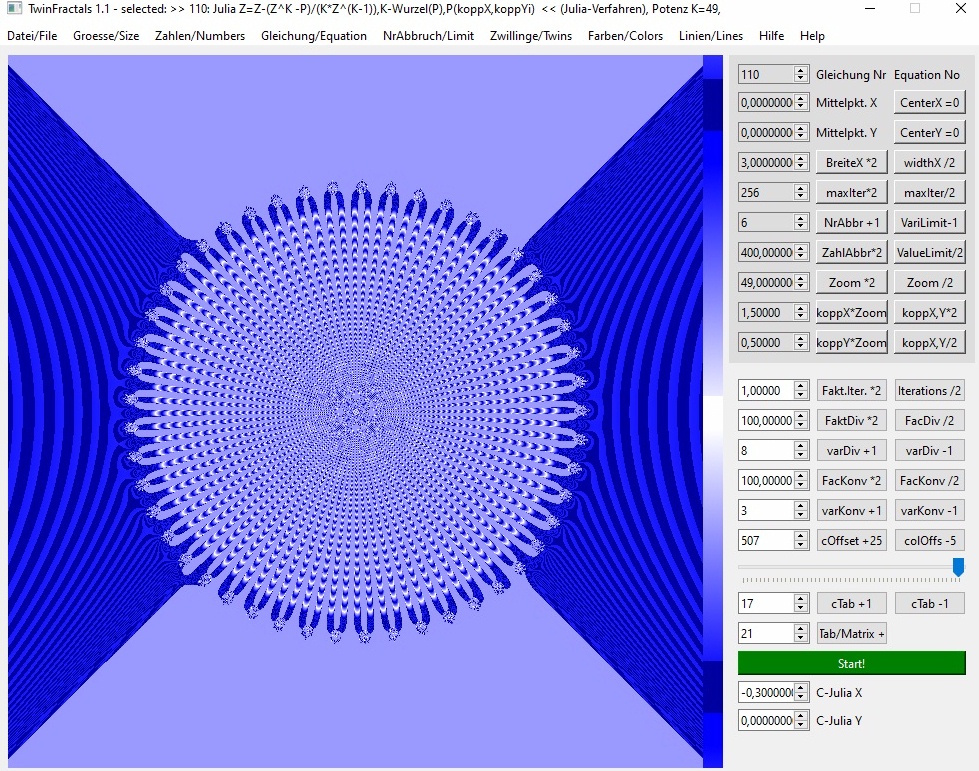The image size is (979, 771).
Task: Click the C-Julia Y value field
Action: [x=774, y=720]
